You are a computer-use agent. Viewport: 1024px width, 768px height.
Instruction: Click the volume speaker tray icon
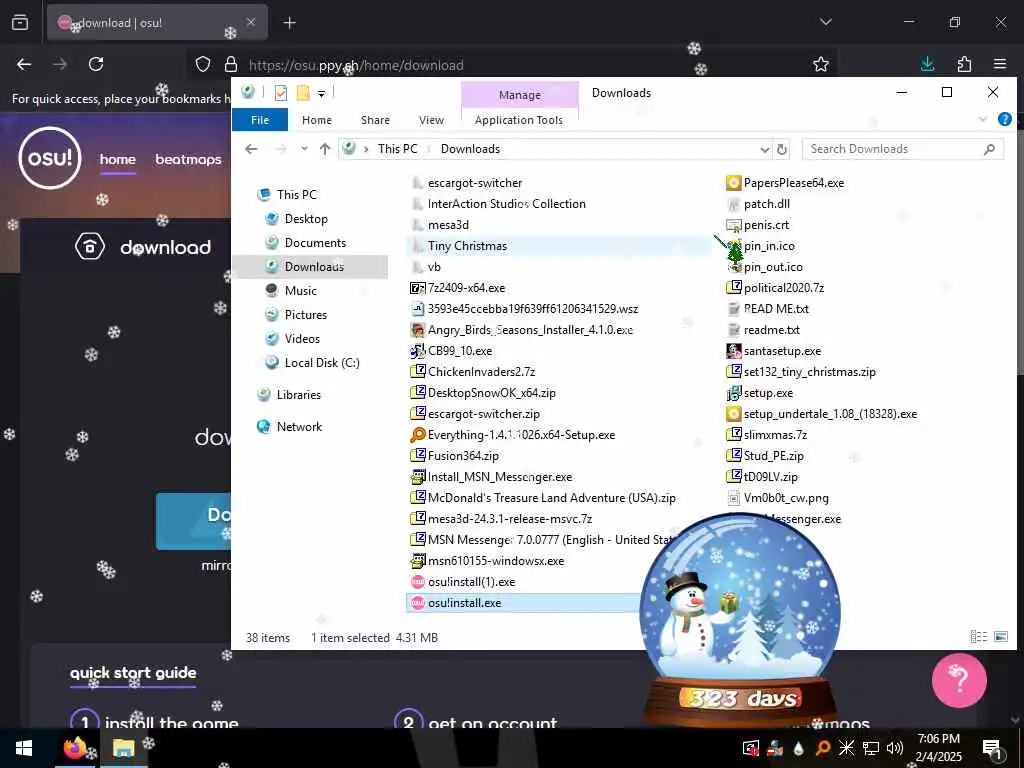click(895, 748)
